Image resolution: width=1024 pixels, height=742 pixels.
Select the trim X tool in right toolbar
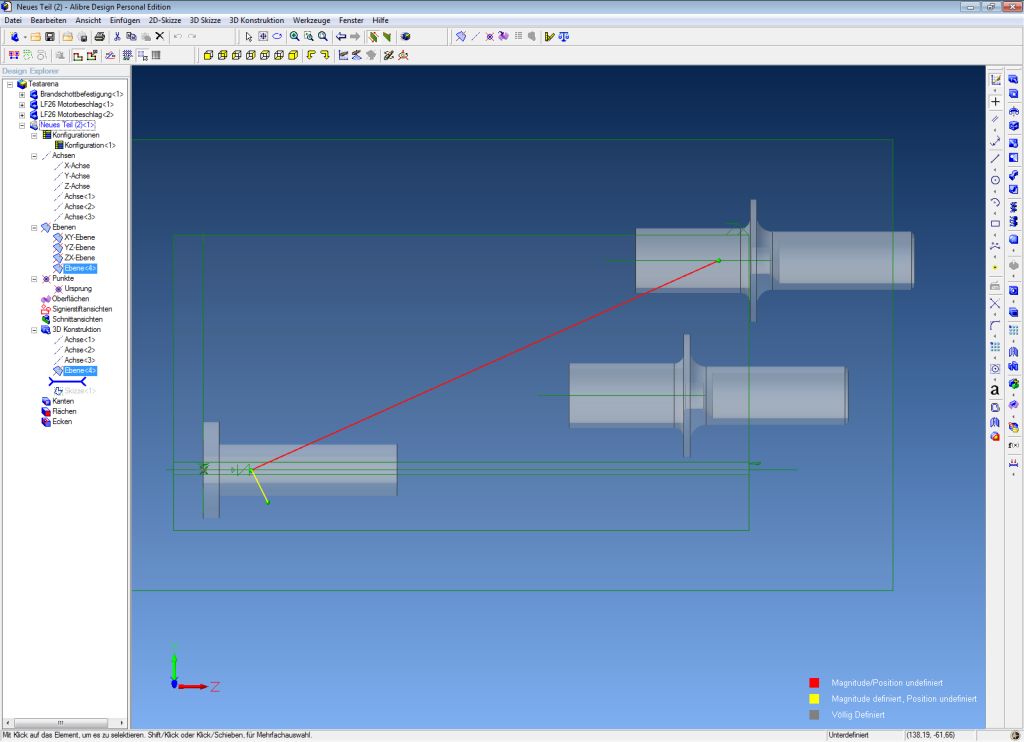(x=995, y=304)
